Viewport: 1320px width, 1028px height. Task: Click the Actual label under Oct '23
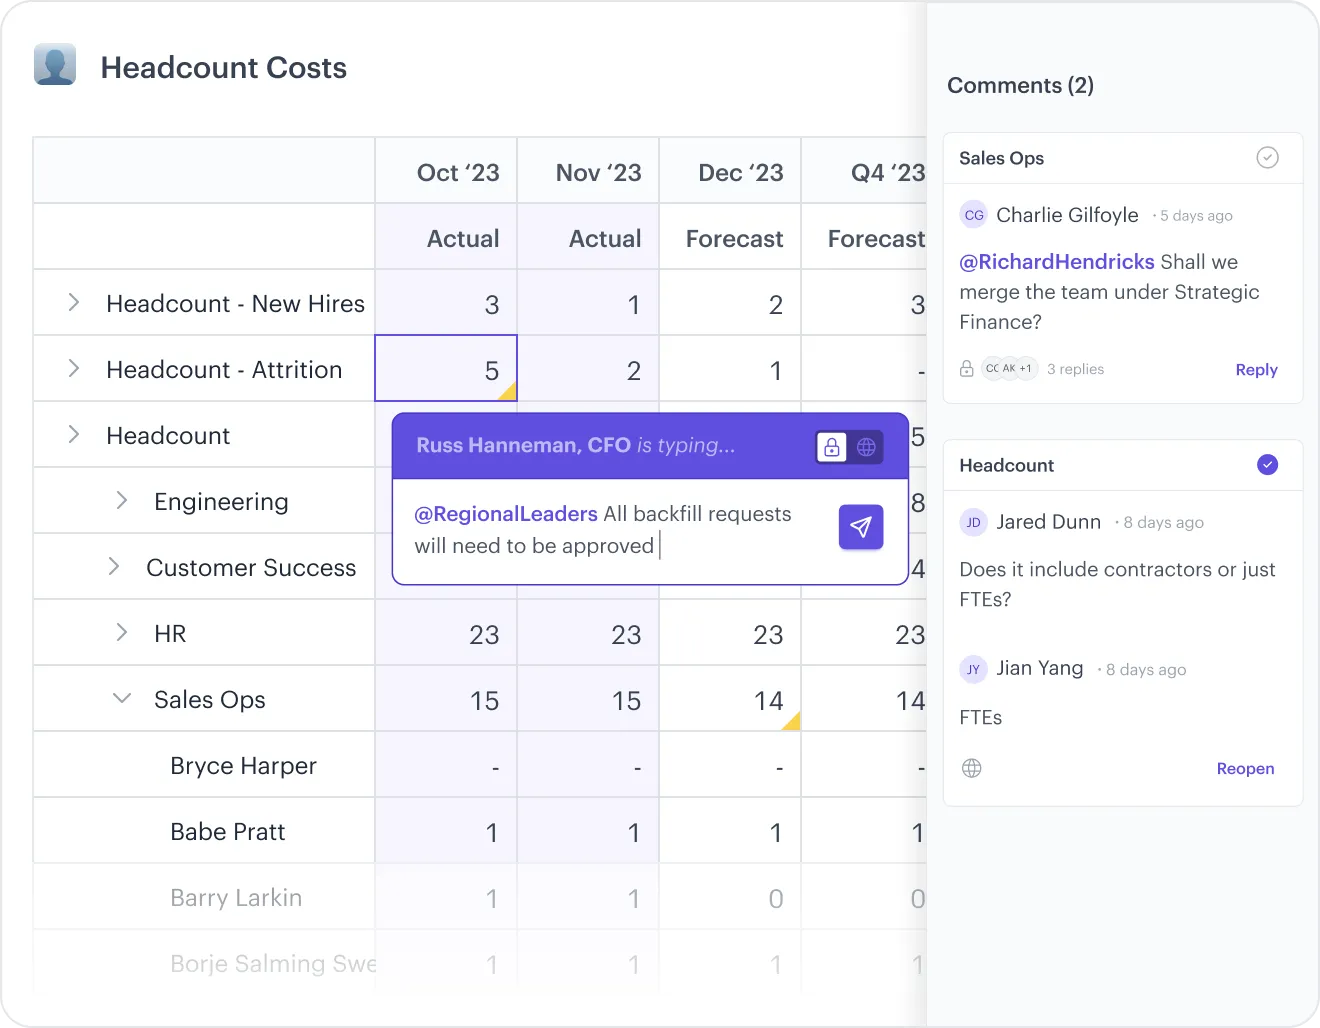[463, 239]
